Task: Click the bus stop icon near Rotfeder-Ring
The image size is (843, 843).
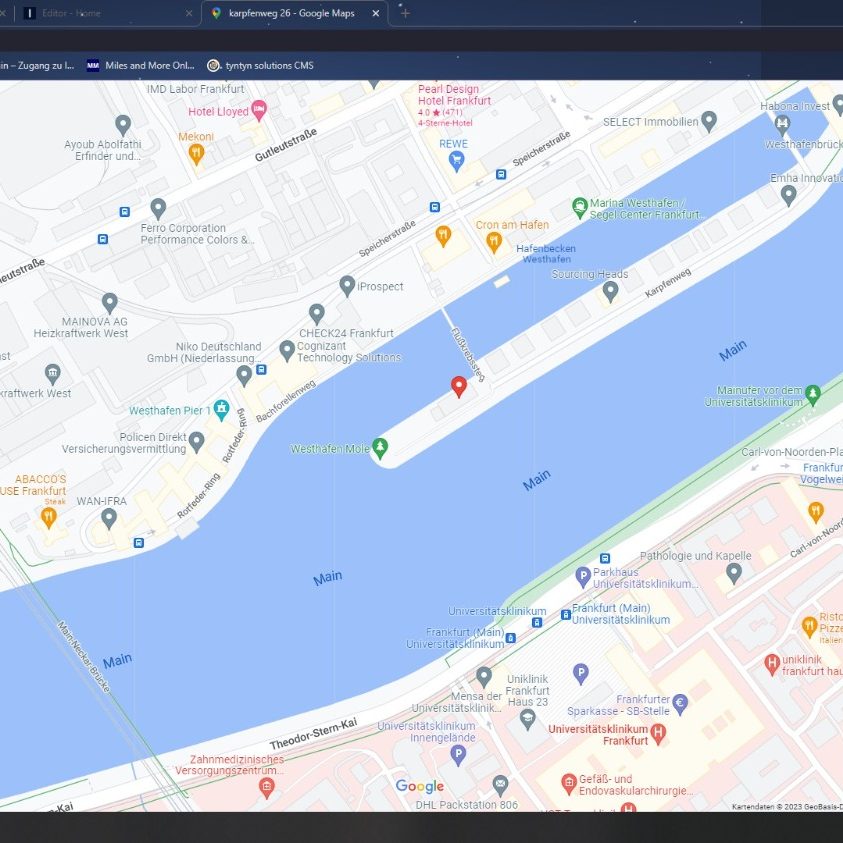Action: 139,542
